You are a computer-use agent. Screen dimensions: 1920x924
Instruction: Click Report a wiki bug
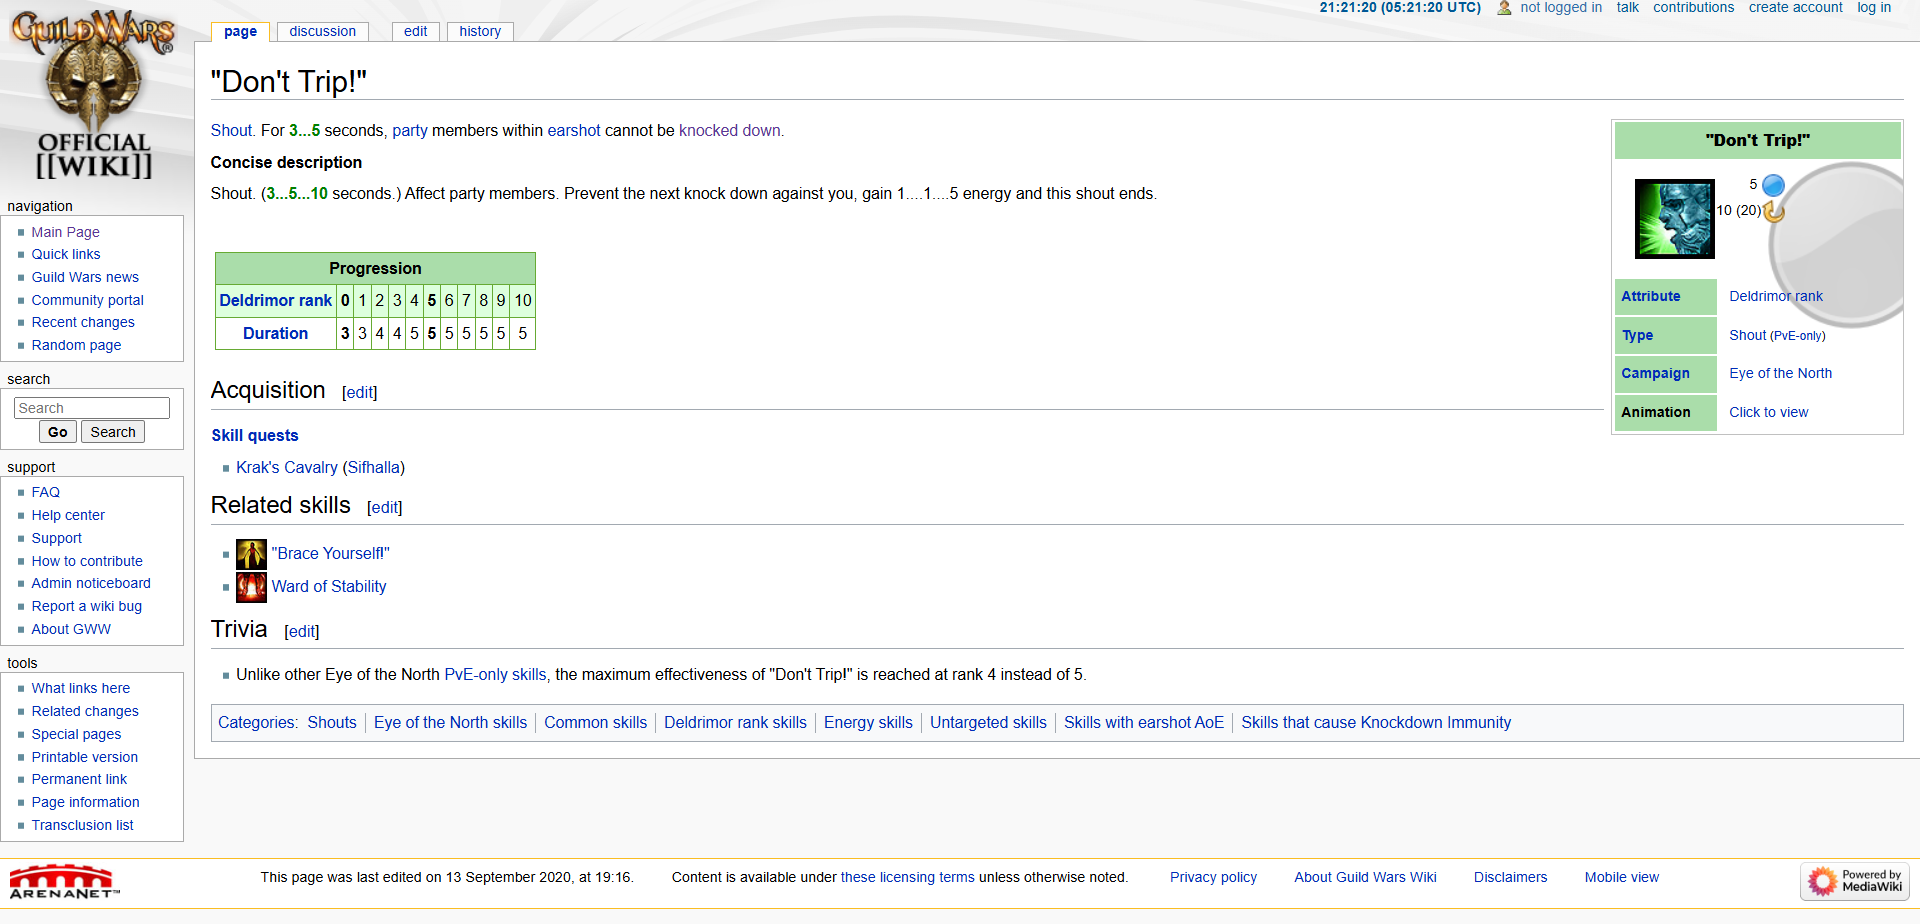(87, 606)
